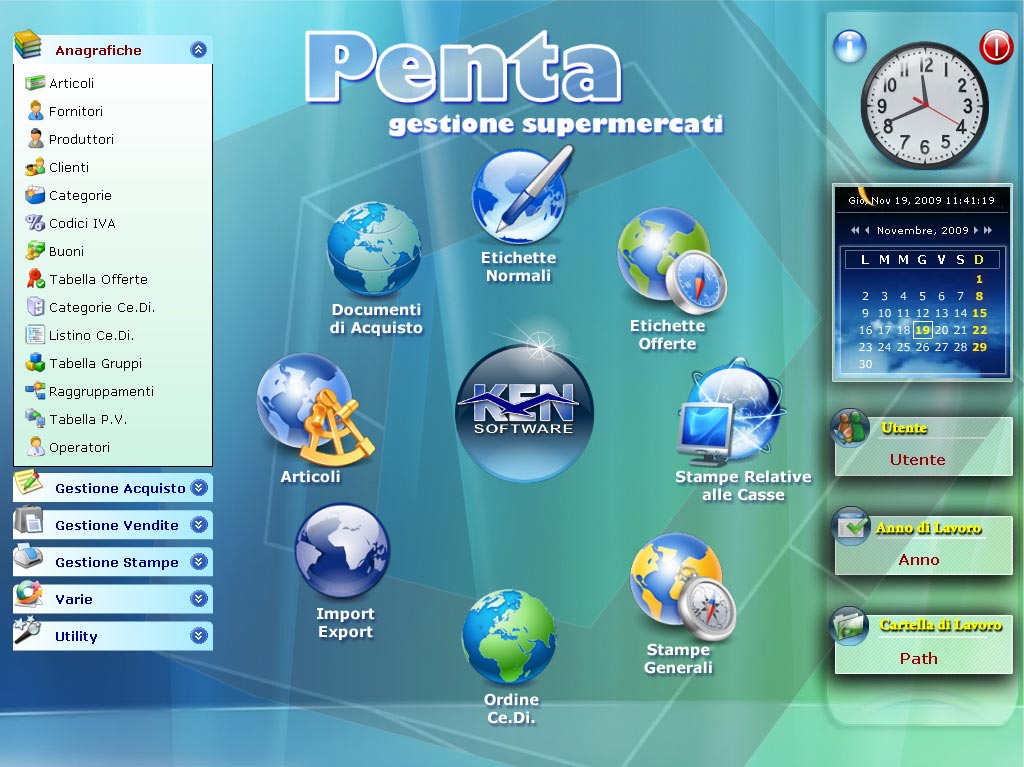Open Operatori in the sidebar
The height and width of the screenshot is (767, 1024).
tap(79, 448)
